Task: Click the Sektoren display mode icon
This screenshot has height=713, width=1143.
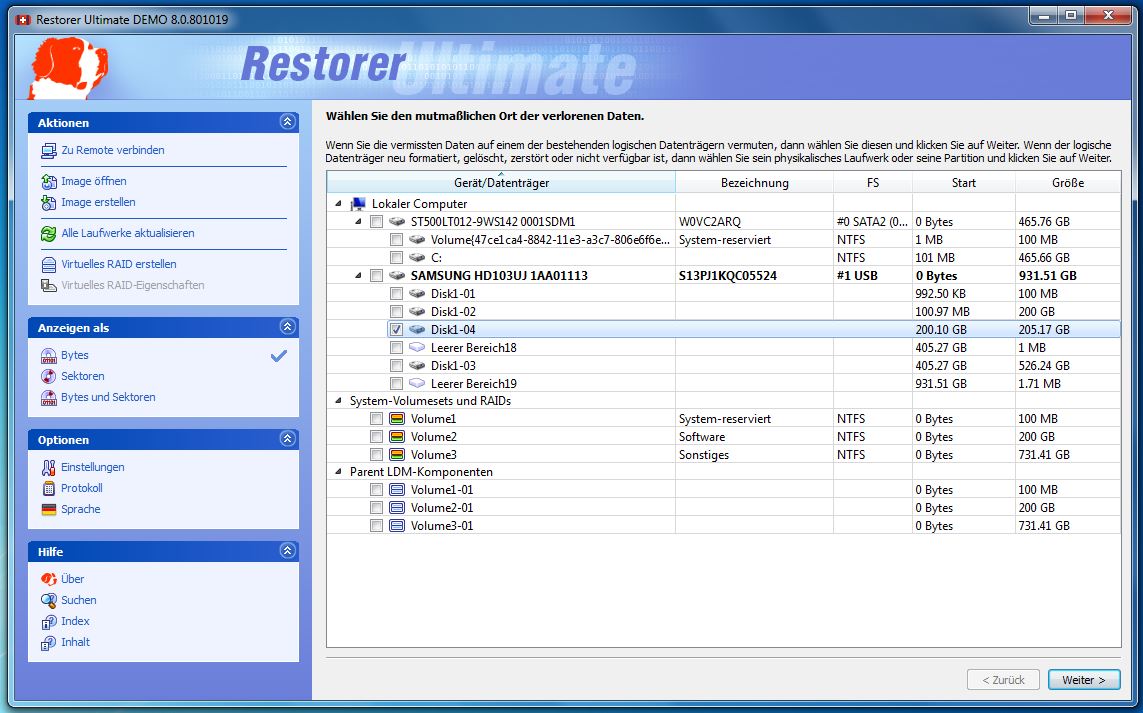Action: (49, 376)
